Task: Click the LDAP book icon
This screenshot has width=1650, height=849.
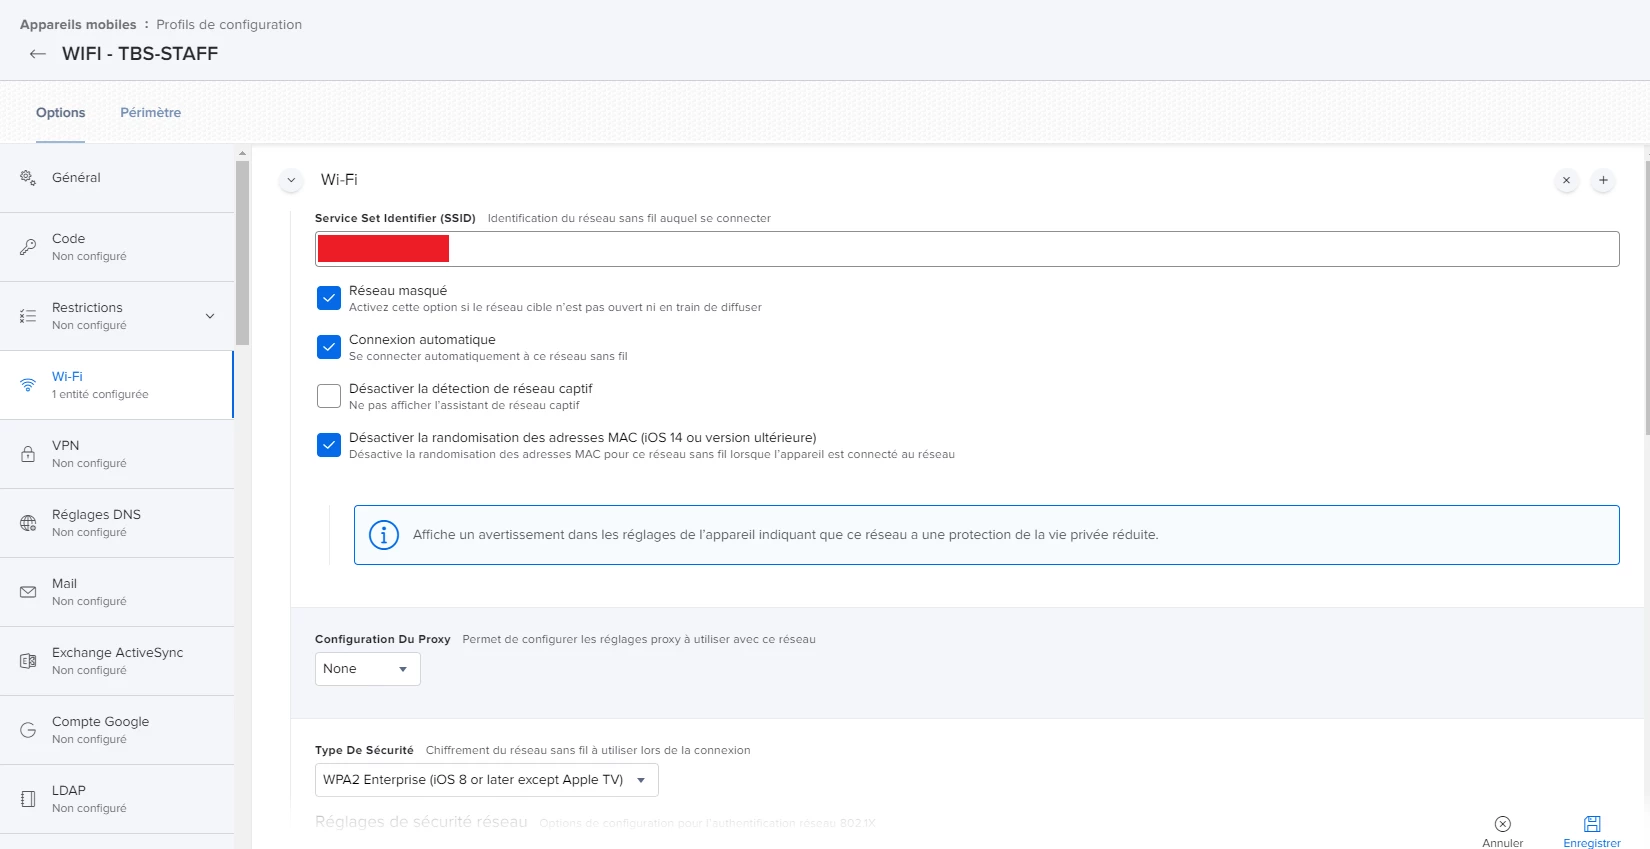Action: pos(28,799)
